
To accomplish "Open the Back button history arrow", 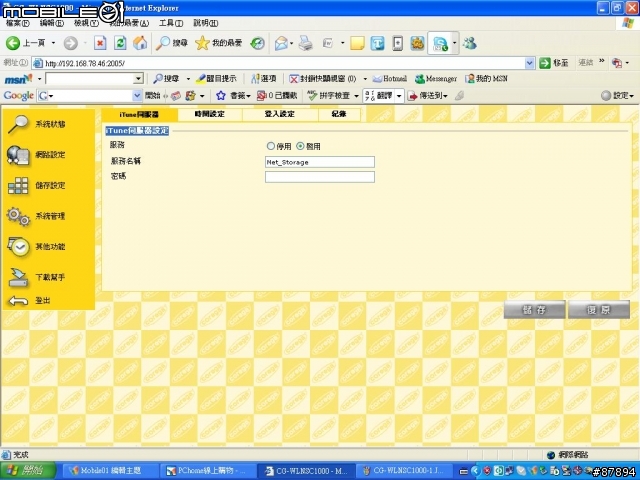I will click(x=53, y=43).
